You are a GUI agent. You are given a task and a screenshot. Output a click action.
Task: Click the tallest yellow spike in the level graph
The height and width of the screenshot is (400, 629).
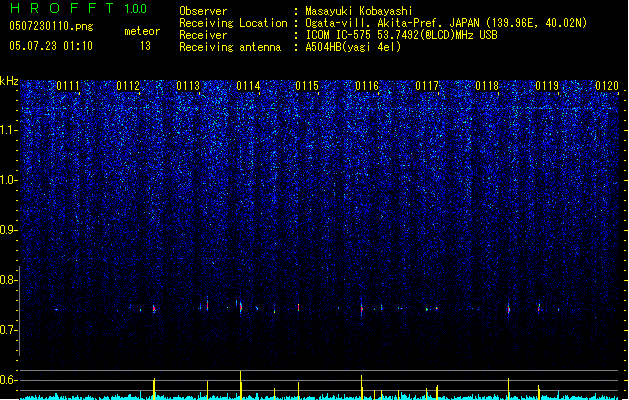(x=241, y=385)
